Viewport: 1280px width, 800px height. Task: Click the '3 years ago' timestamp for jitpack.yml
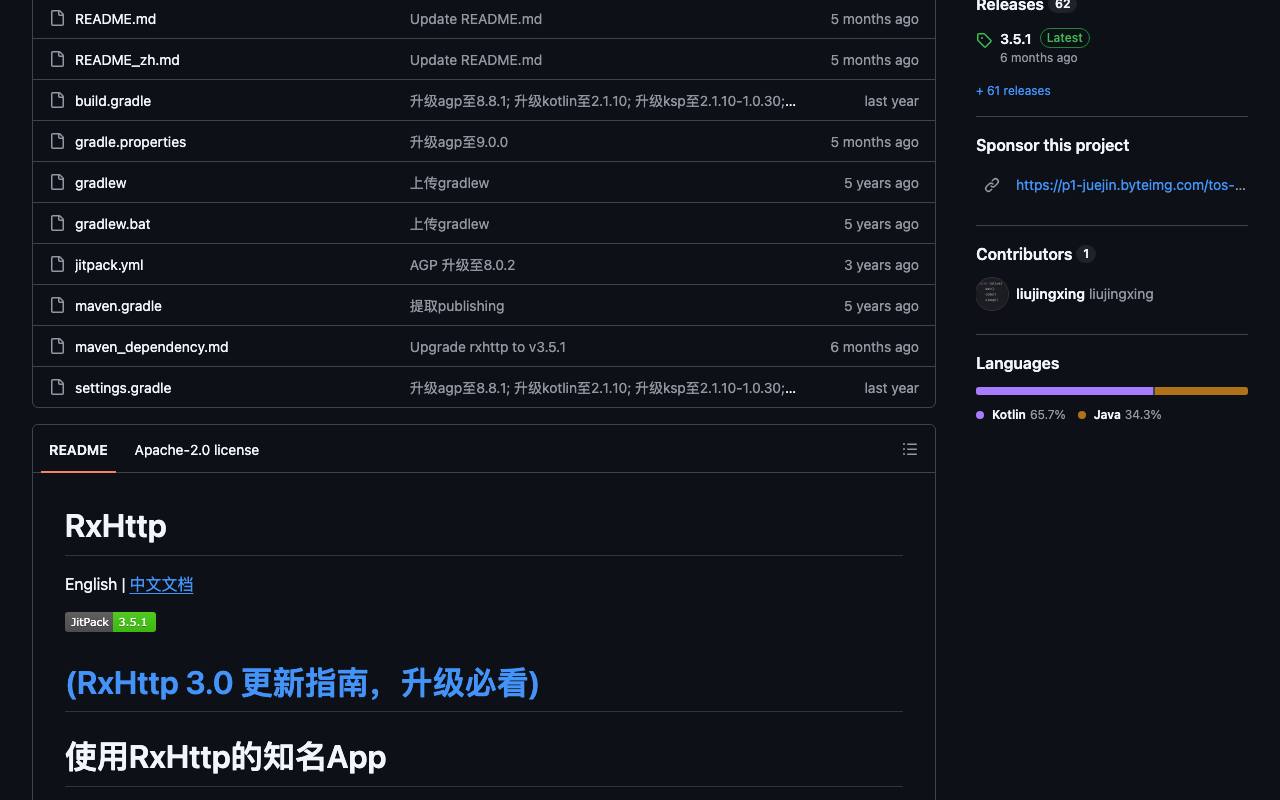coord(881,265)
